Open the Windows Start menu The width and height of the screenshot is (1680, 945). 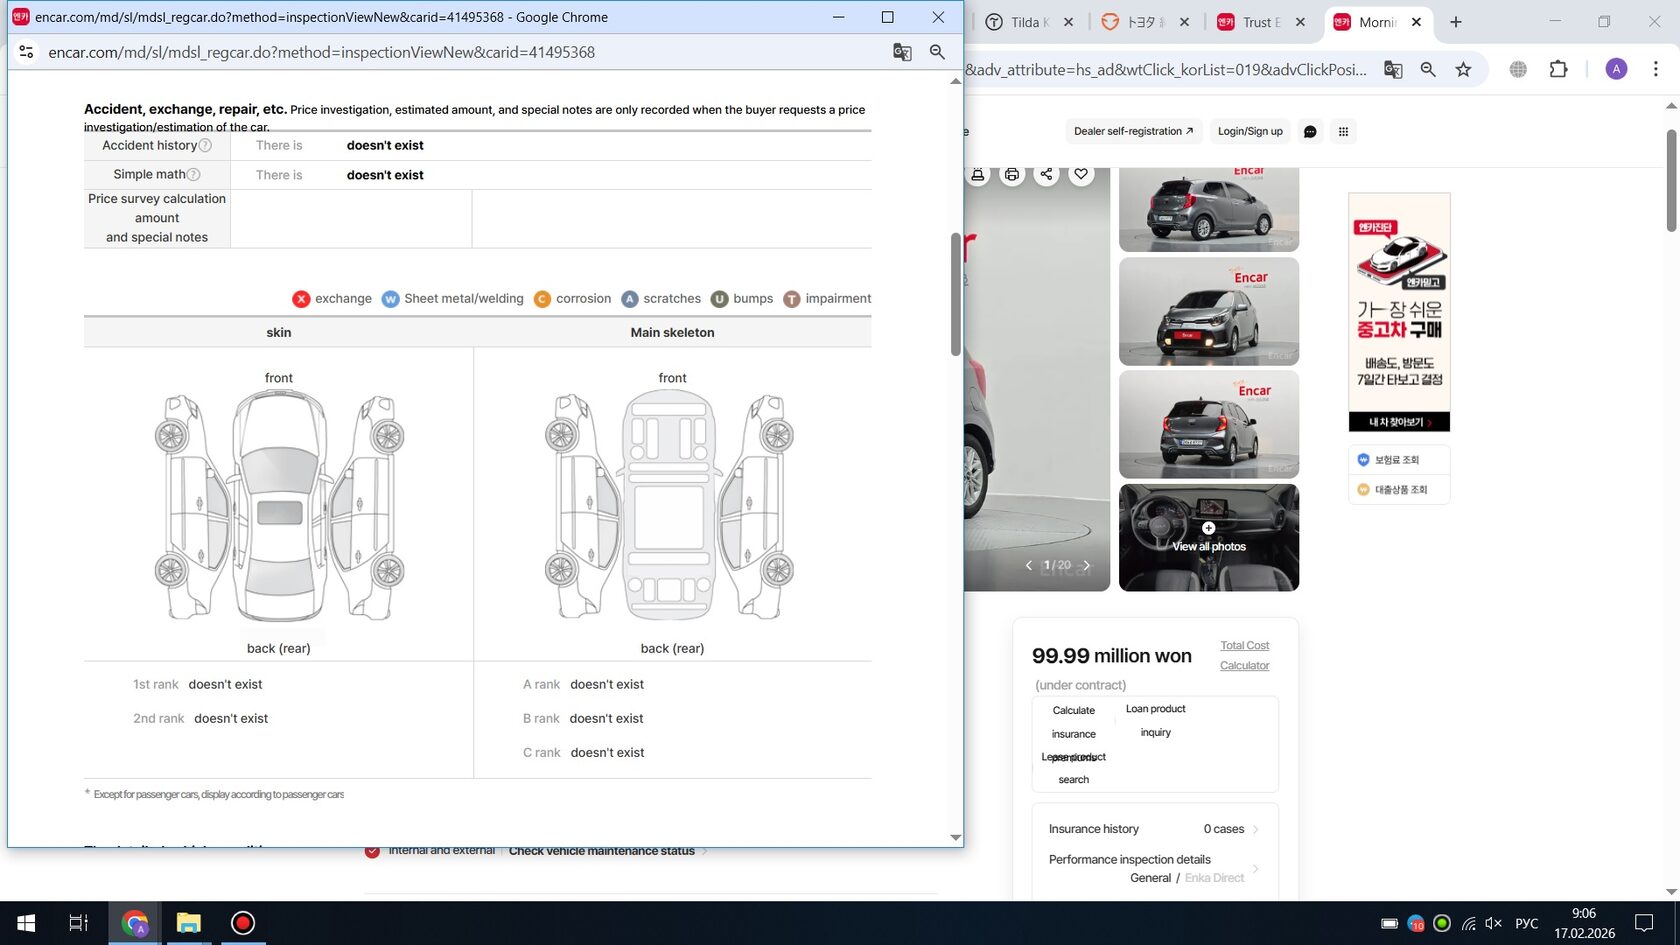(x=27, y=923)
